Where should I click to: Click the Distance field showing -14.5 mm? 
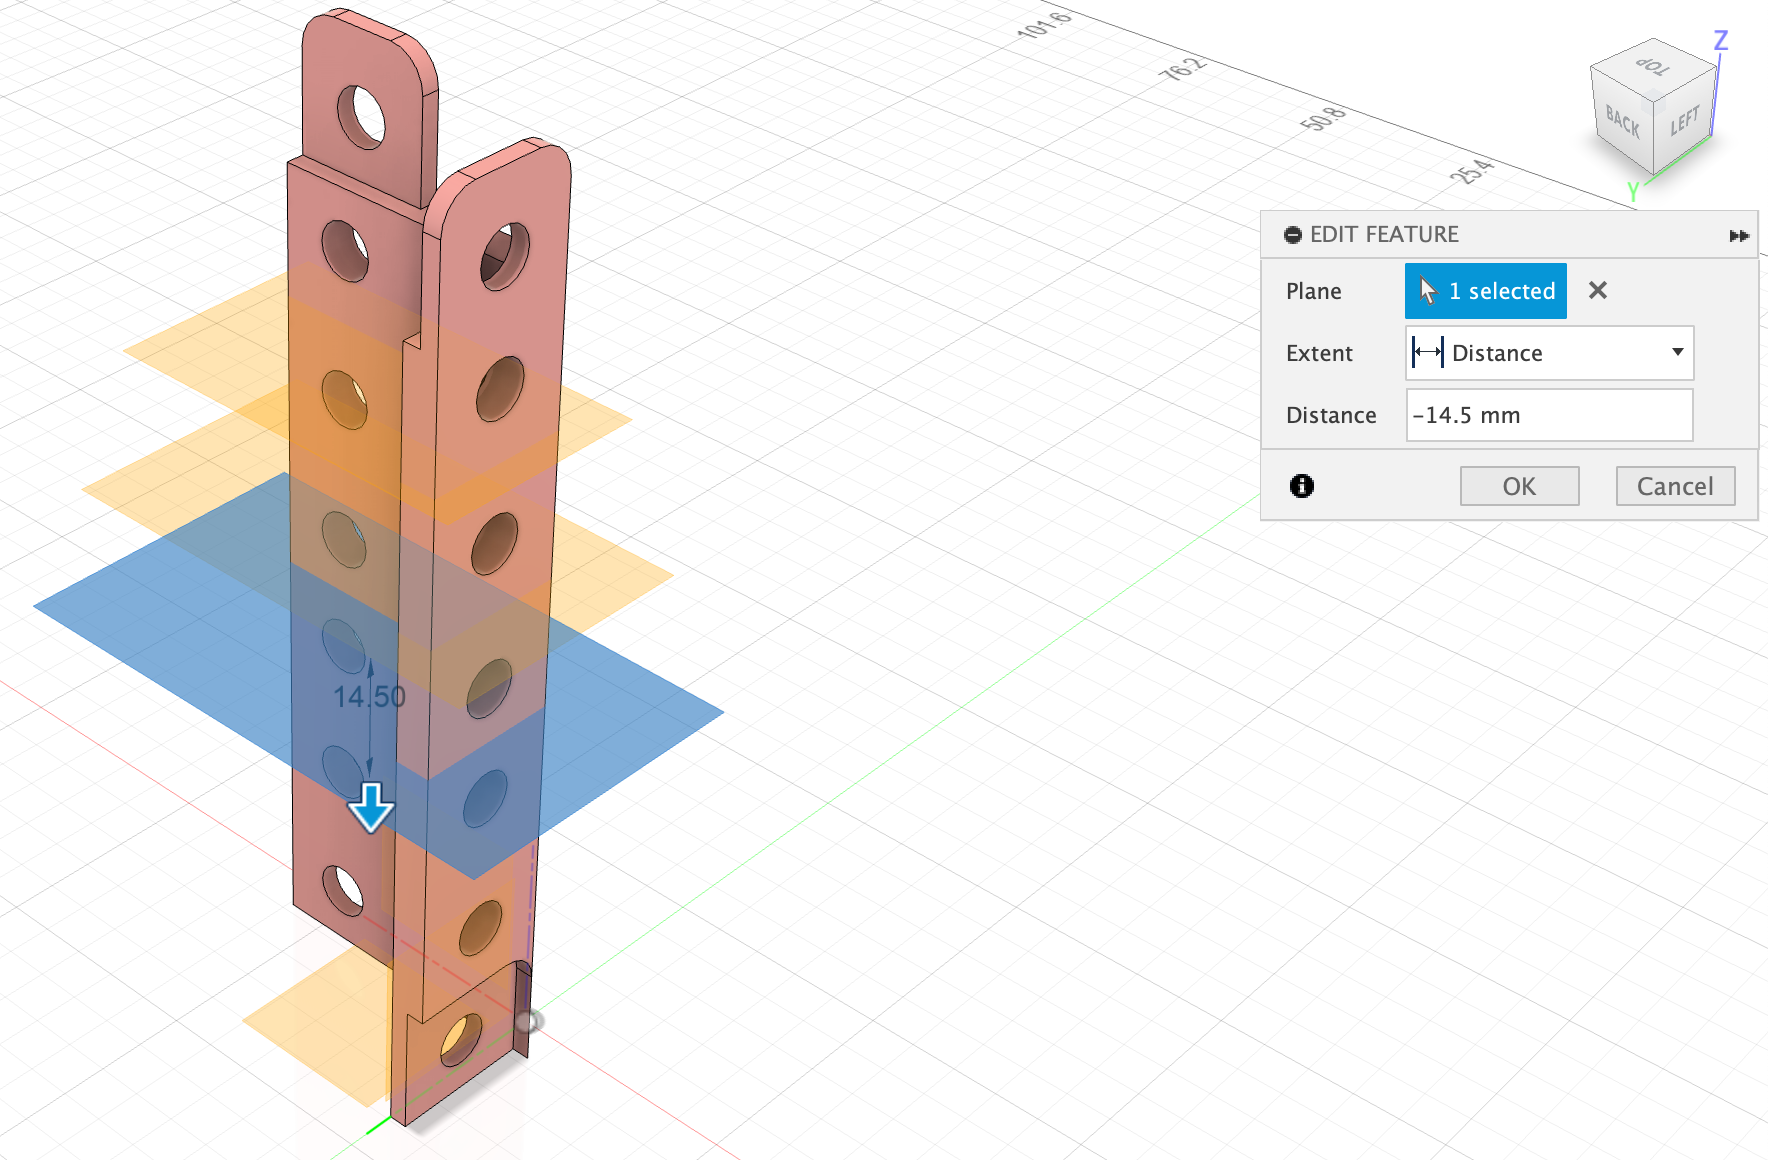coord(1549,415)
